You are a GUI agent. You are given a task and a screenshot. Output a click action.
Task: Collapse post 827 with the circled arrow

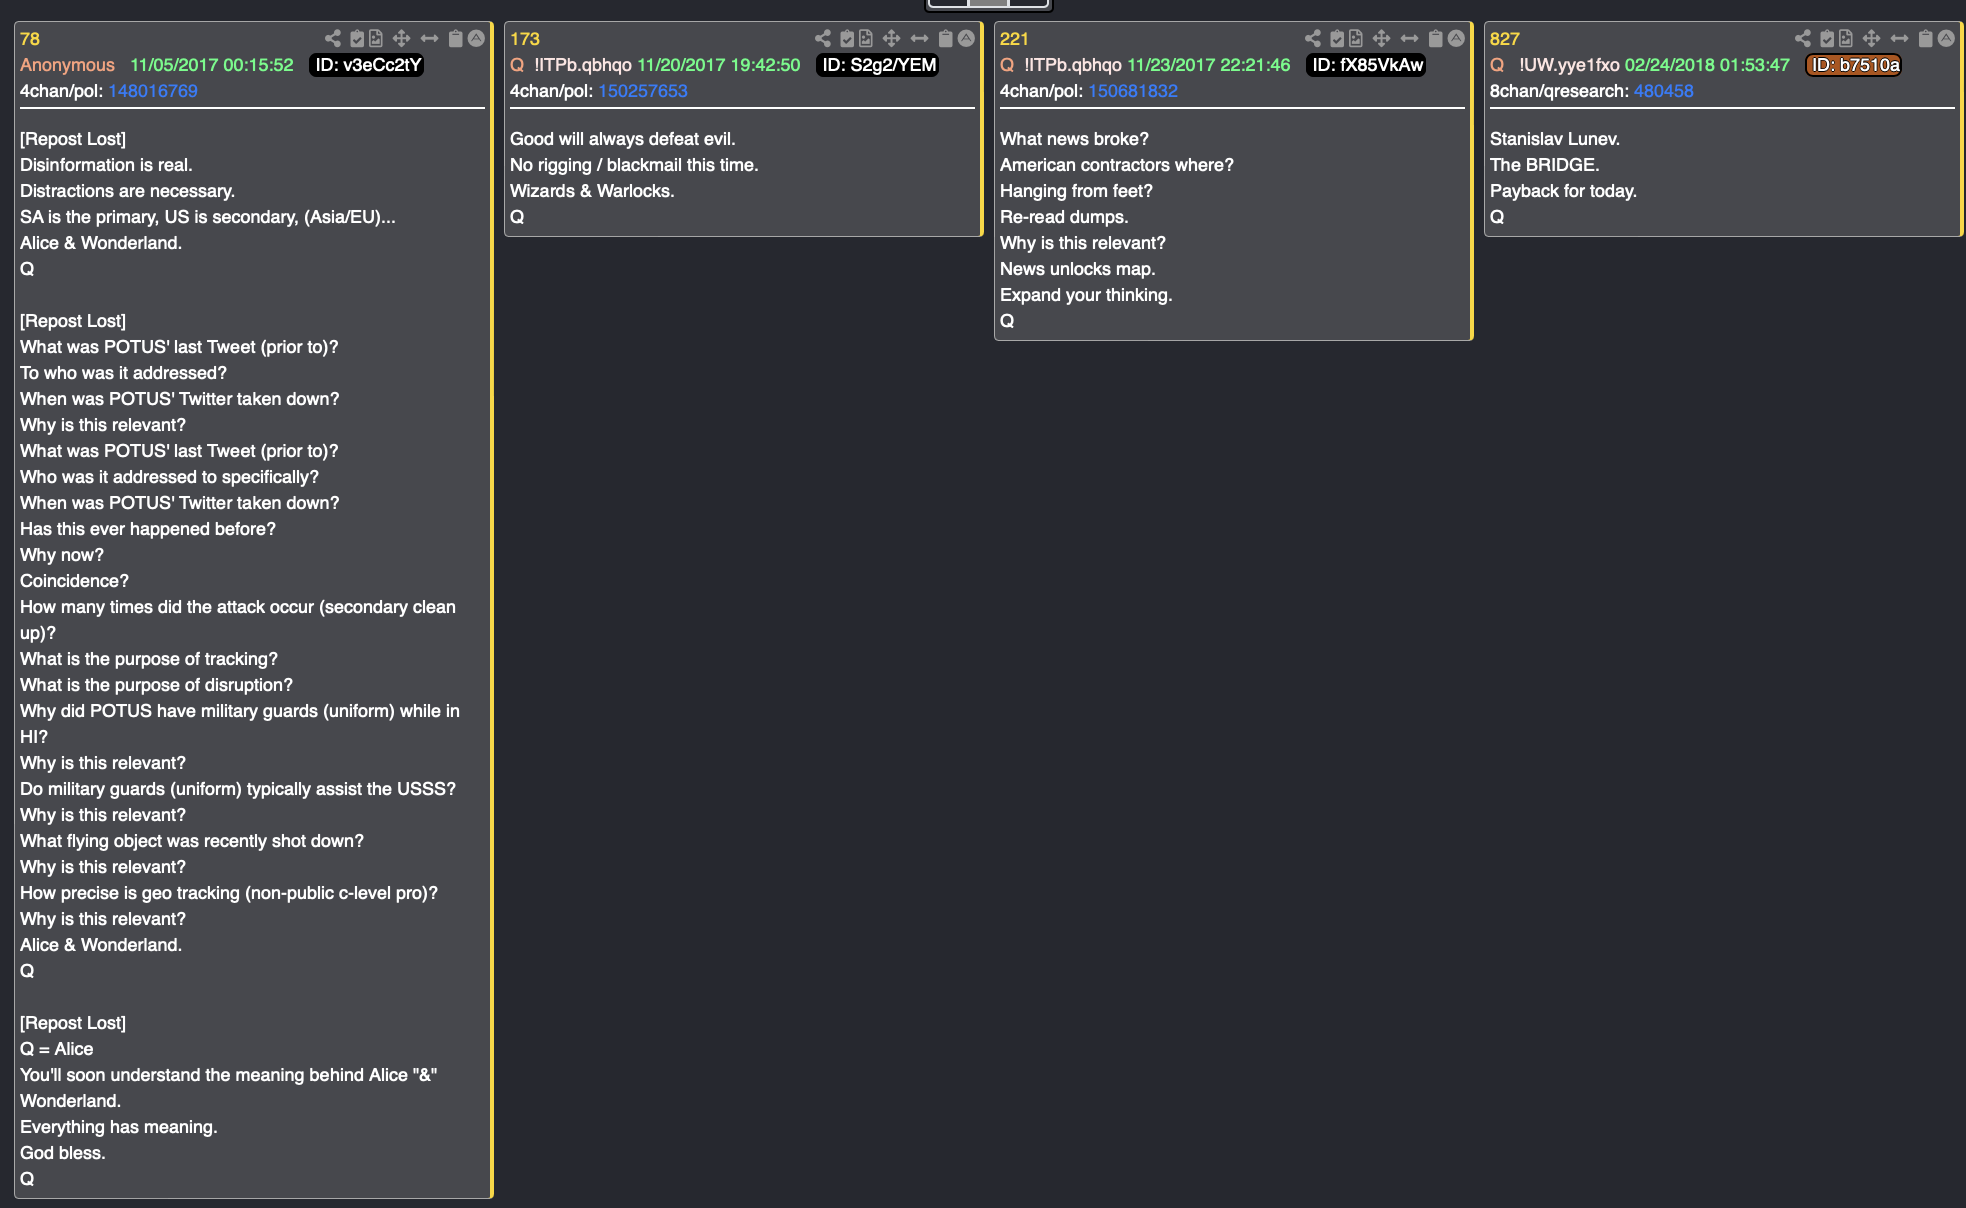click(1947, 39)
